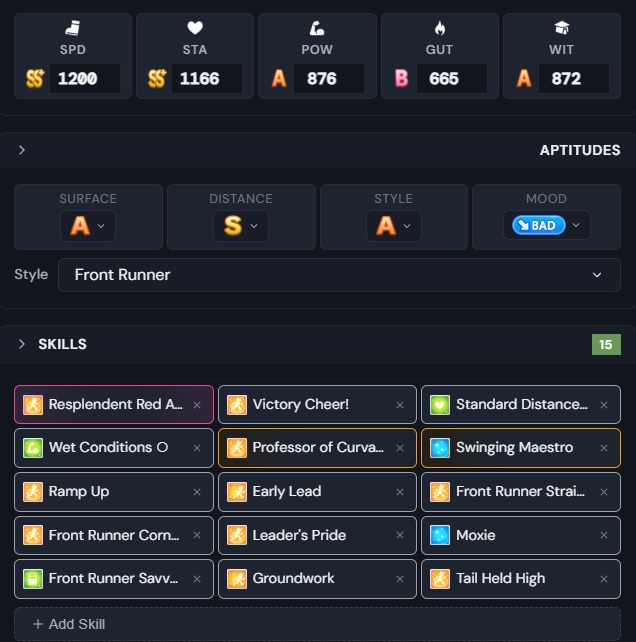This screenshot has height=642, width=636.
Task: Click the GUT flame icon
Action: point(440,28)
